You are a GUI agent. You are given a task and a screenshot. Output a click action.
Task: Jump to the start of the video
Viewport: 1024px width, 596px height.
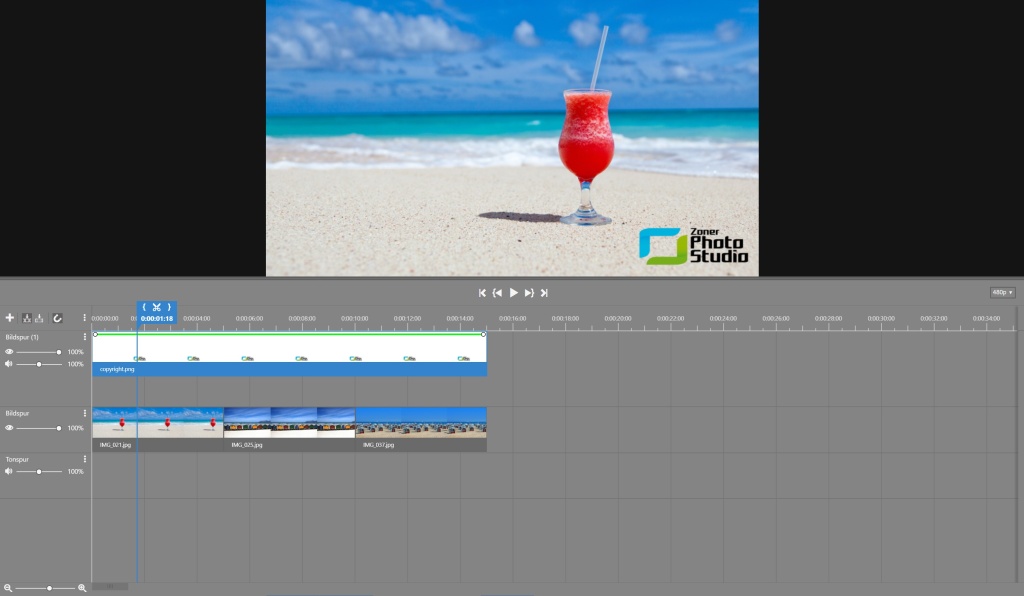pyautogui.click(x=482, y=293)
